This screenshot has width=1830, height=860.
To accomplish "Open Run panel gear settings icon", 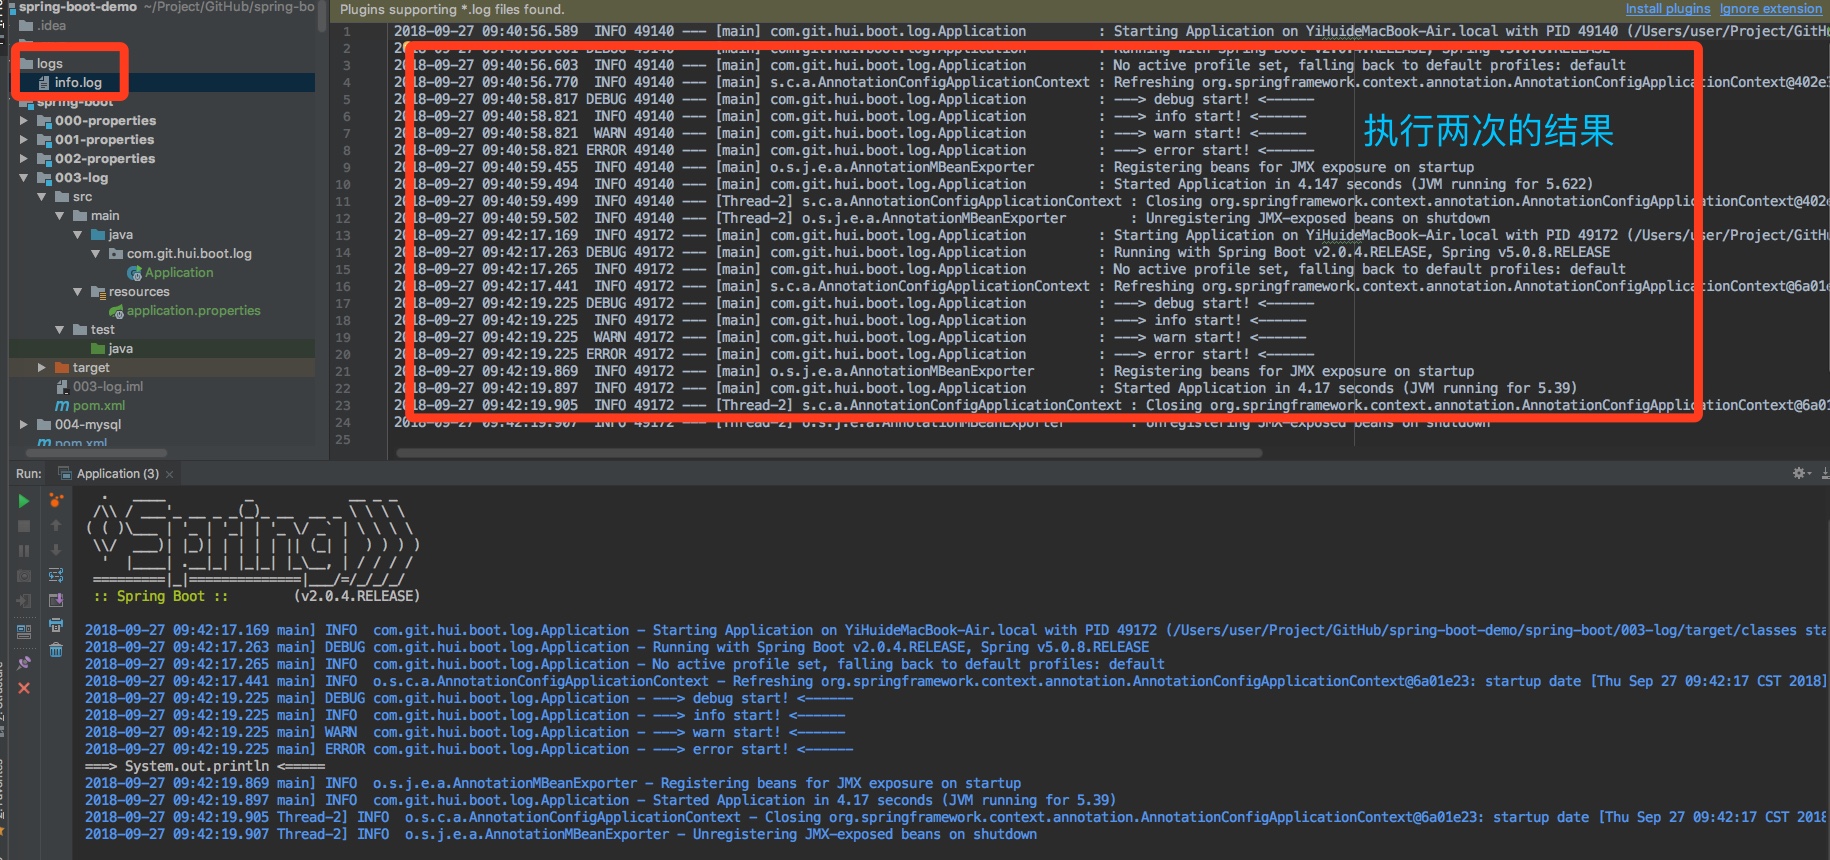I will pyautogui.click(x=1800, y=473).
